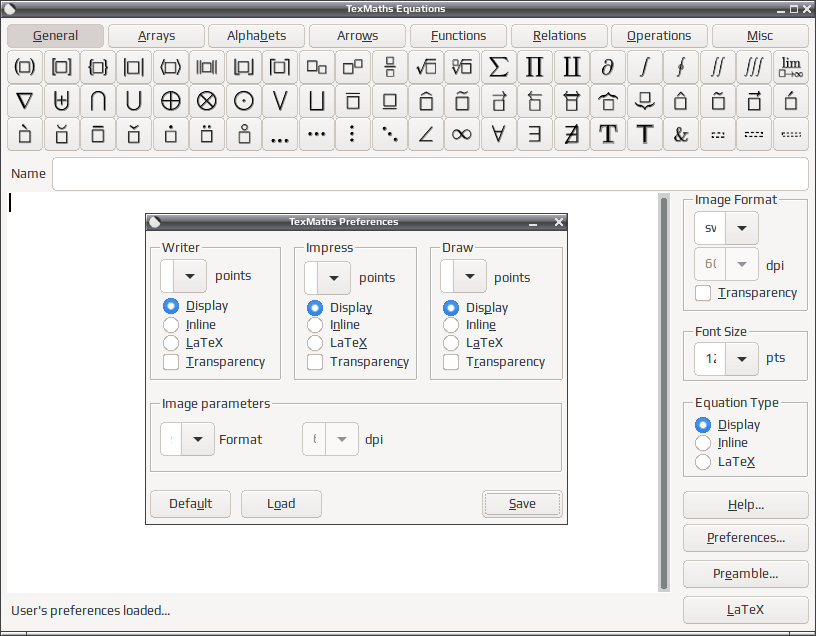The width and height of the screenshot is (816, 636).
Task: Open the Preamble... dialog
Action: click(x=746, y=574)
